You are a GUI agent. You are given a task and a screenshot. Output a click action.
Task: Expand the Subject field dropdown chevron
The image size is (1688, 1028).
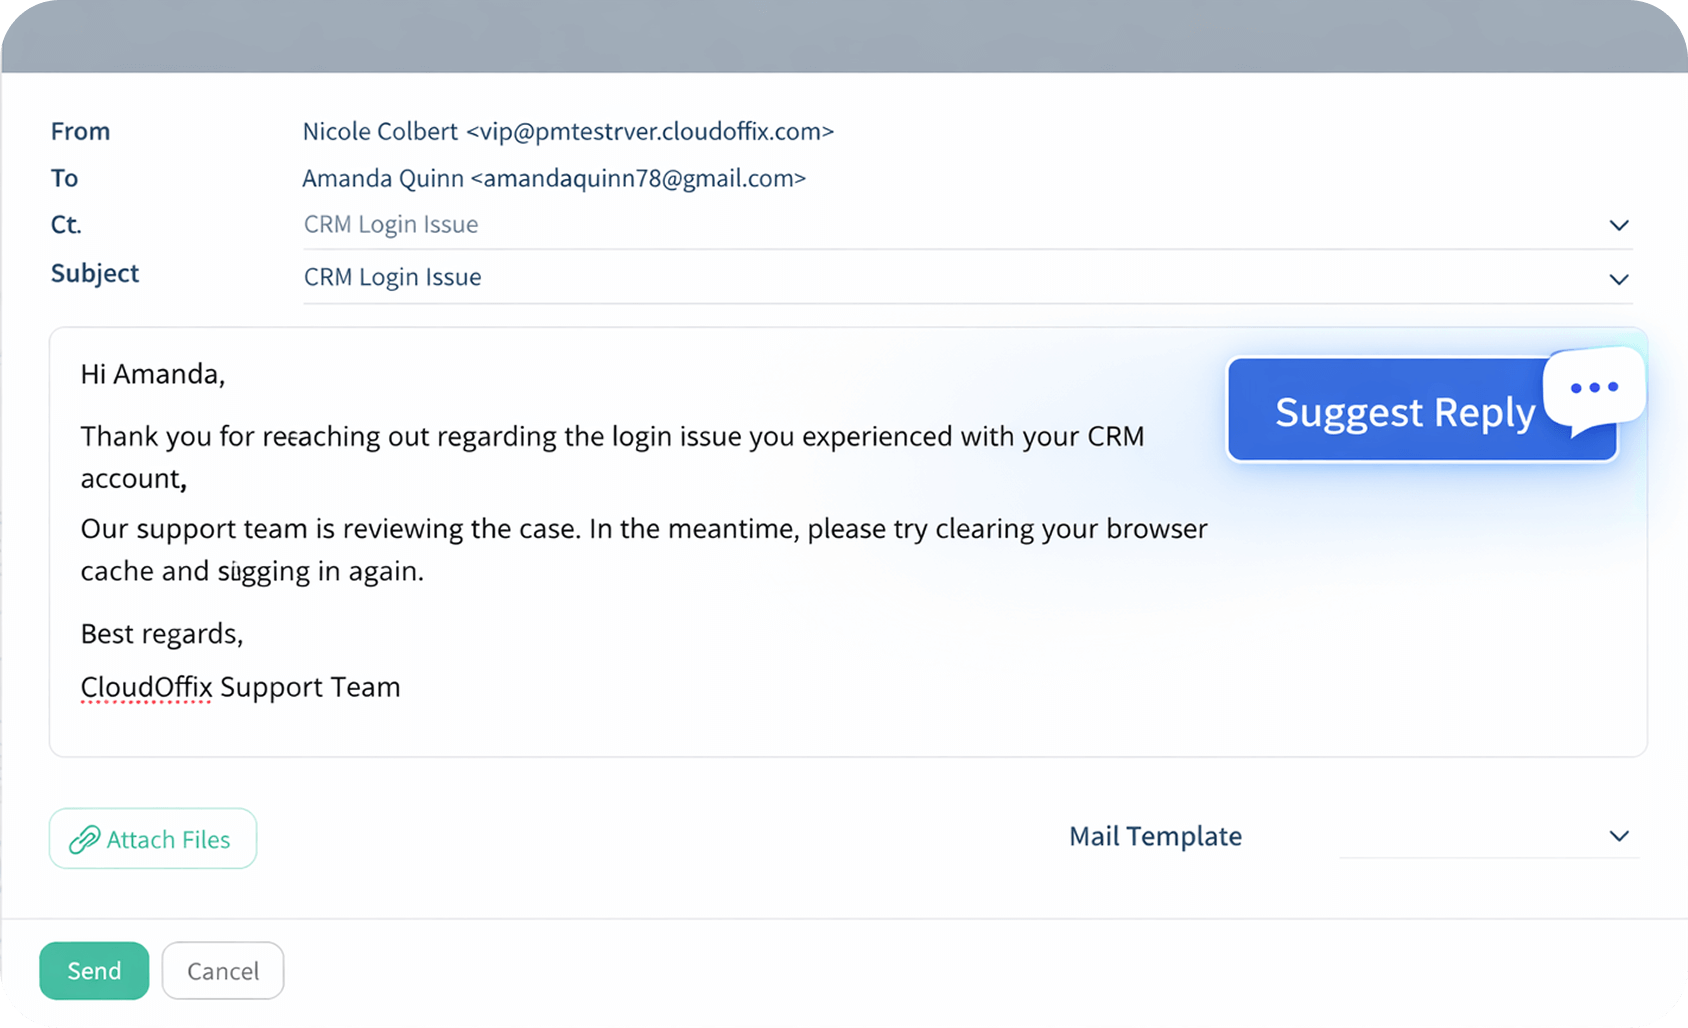[x=1618, y=279]
